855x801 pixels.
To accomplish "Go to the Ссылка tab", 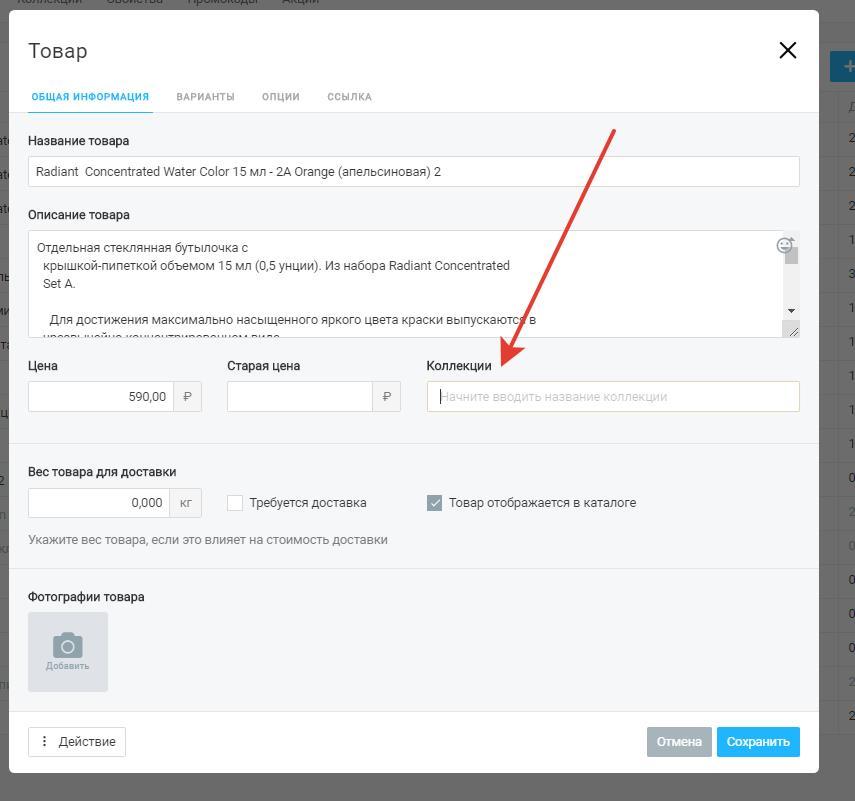I will coord(350,97).
